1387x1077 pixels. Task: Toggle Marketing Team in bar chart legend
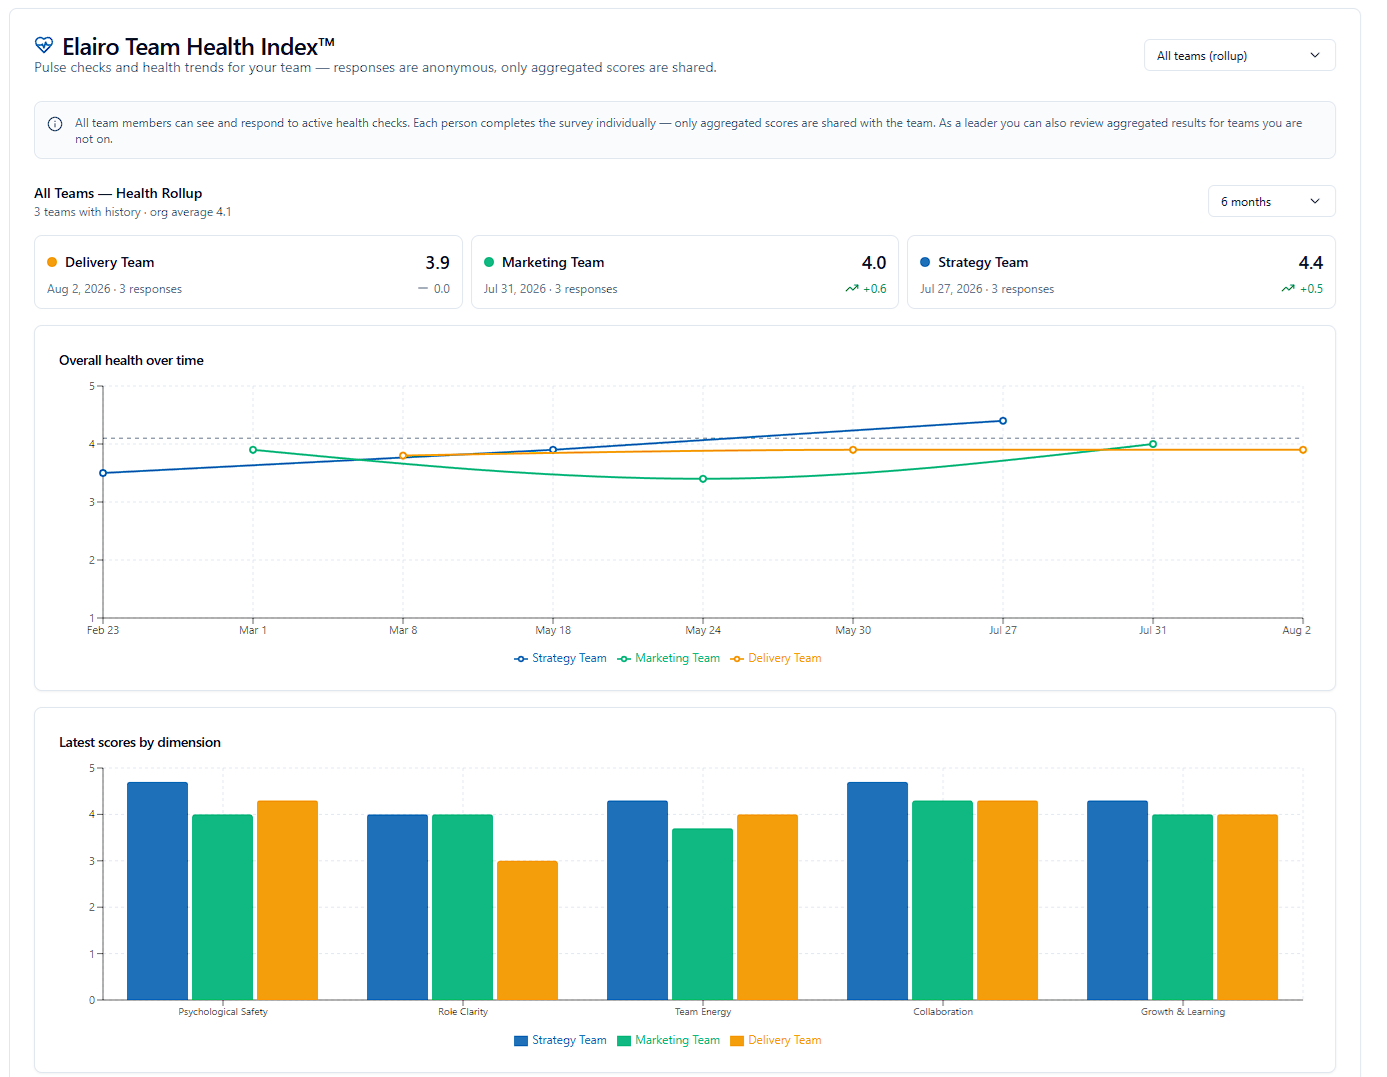pos(668,1040)
